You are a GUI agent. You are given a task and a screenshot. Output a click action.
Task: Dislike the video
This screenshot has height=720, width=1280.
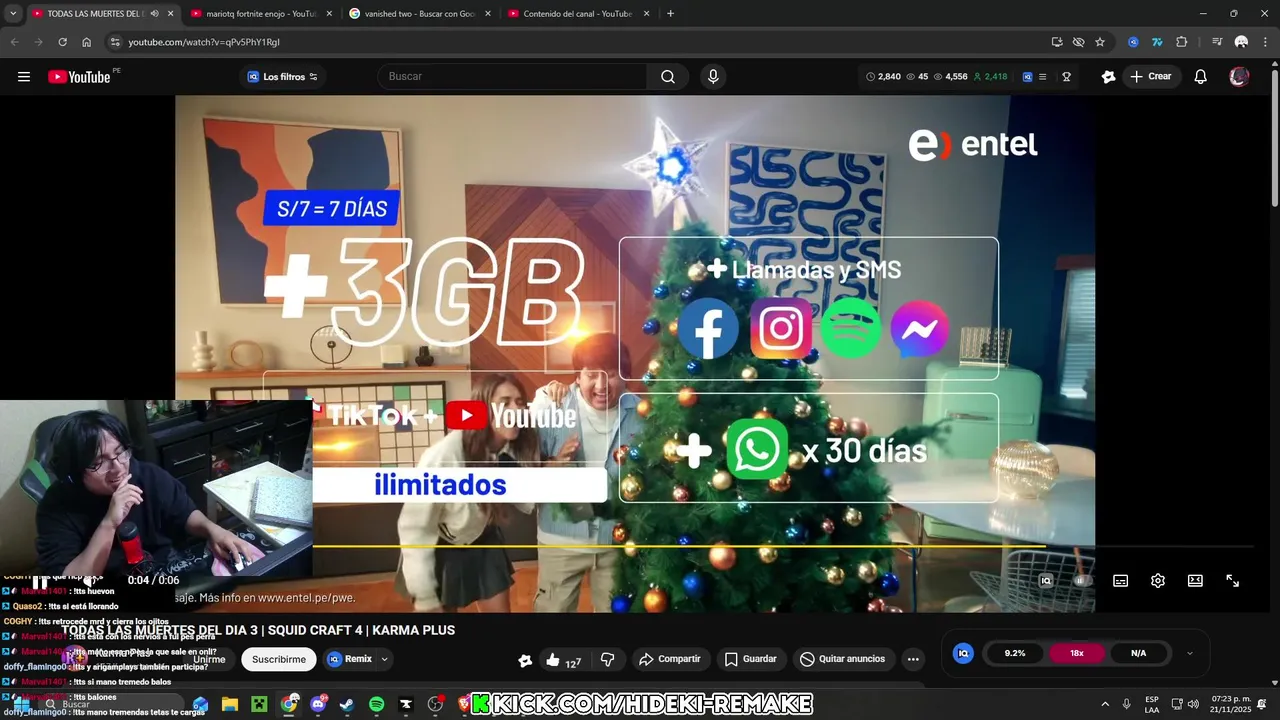pyautogui.click(x=607, y=659)
